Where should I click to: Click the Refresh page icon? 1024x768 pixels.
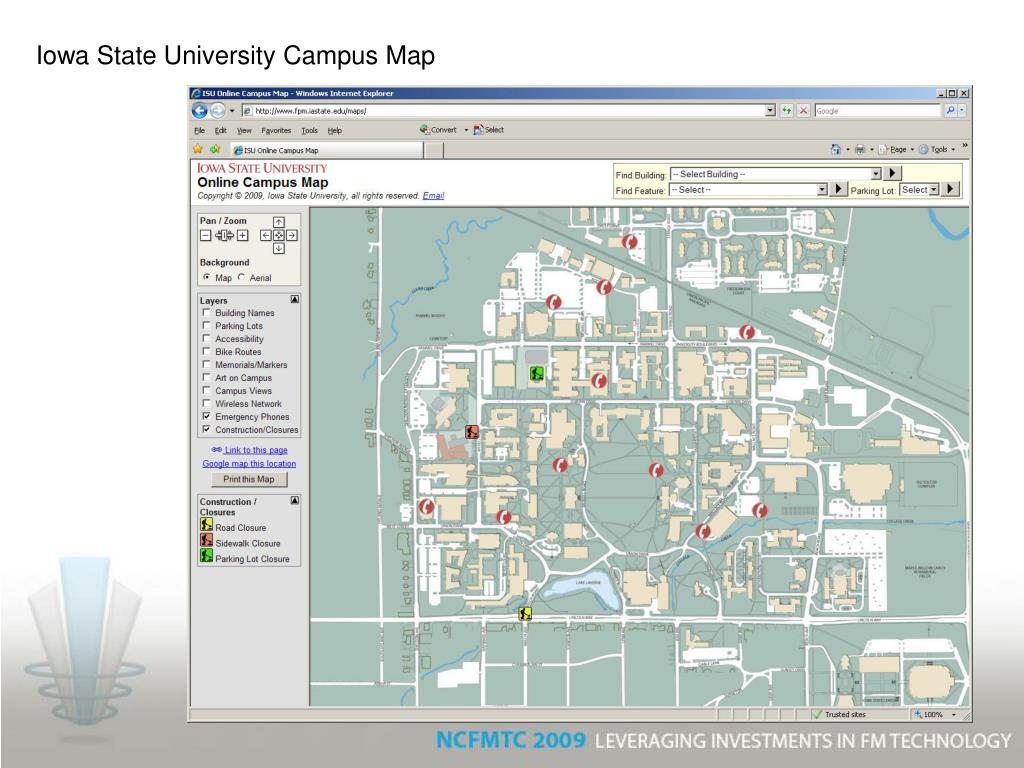(787, 111)
